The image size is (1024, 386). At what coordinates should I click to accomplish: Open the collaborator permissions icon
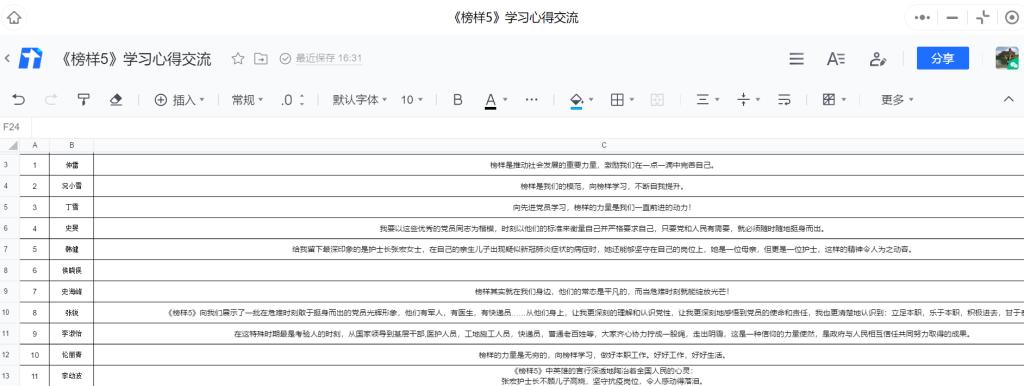point(878,59)
